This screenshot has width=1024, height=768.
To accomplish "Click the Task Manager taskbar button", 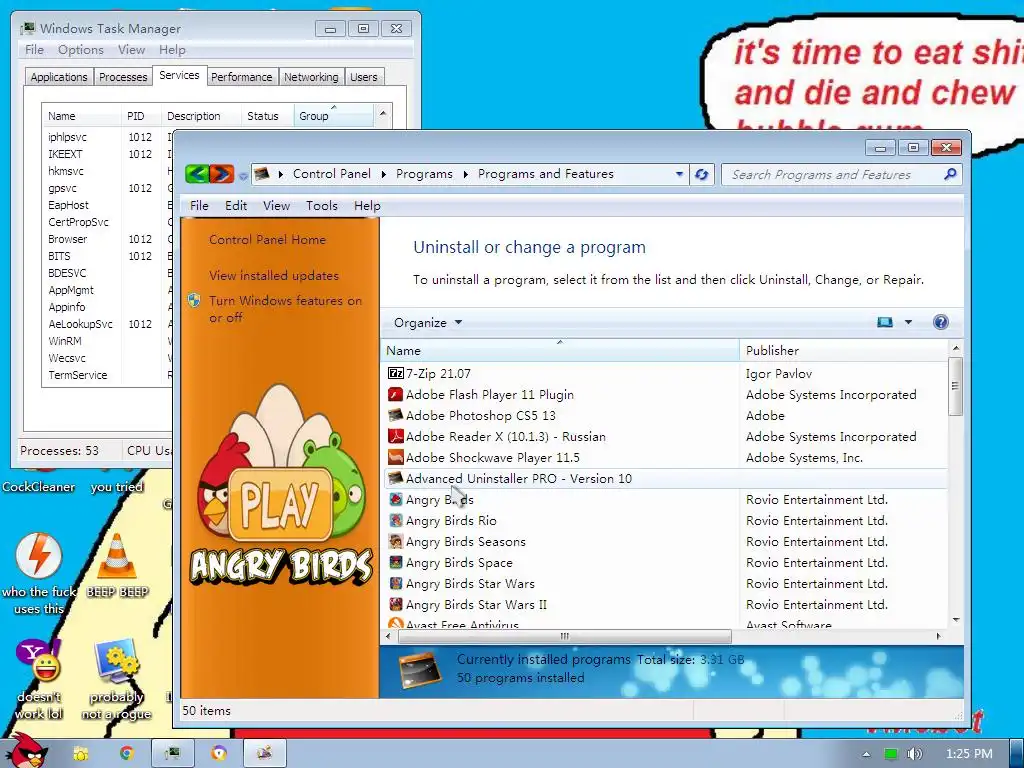I will 172,753.
